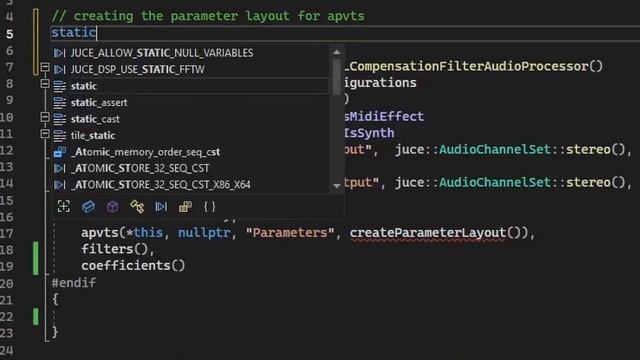Screen dimensions: 640x360
Task: Collapse the code block on line 8
Action: tap(45, 84)
